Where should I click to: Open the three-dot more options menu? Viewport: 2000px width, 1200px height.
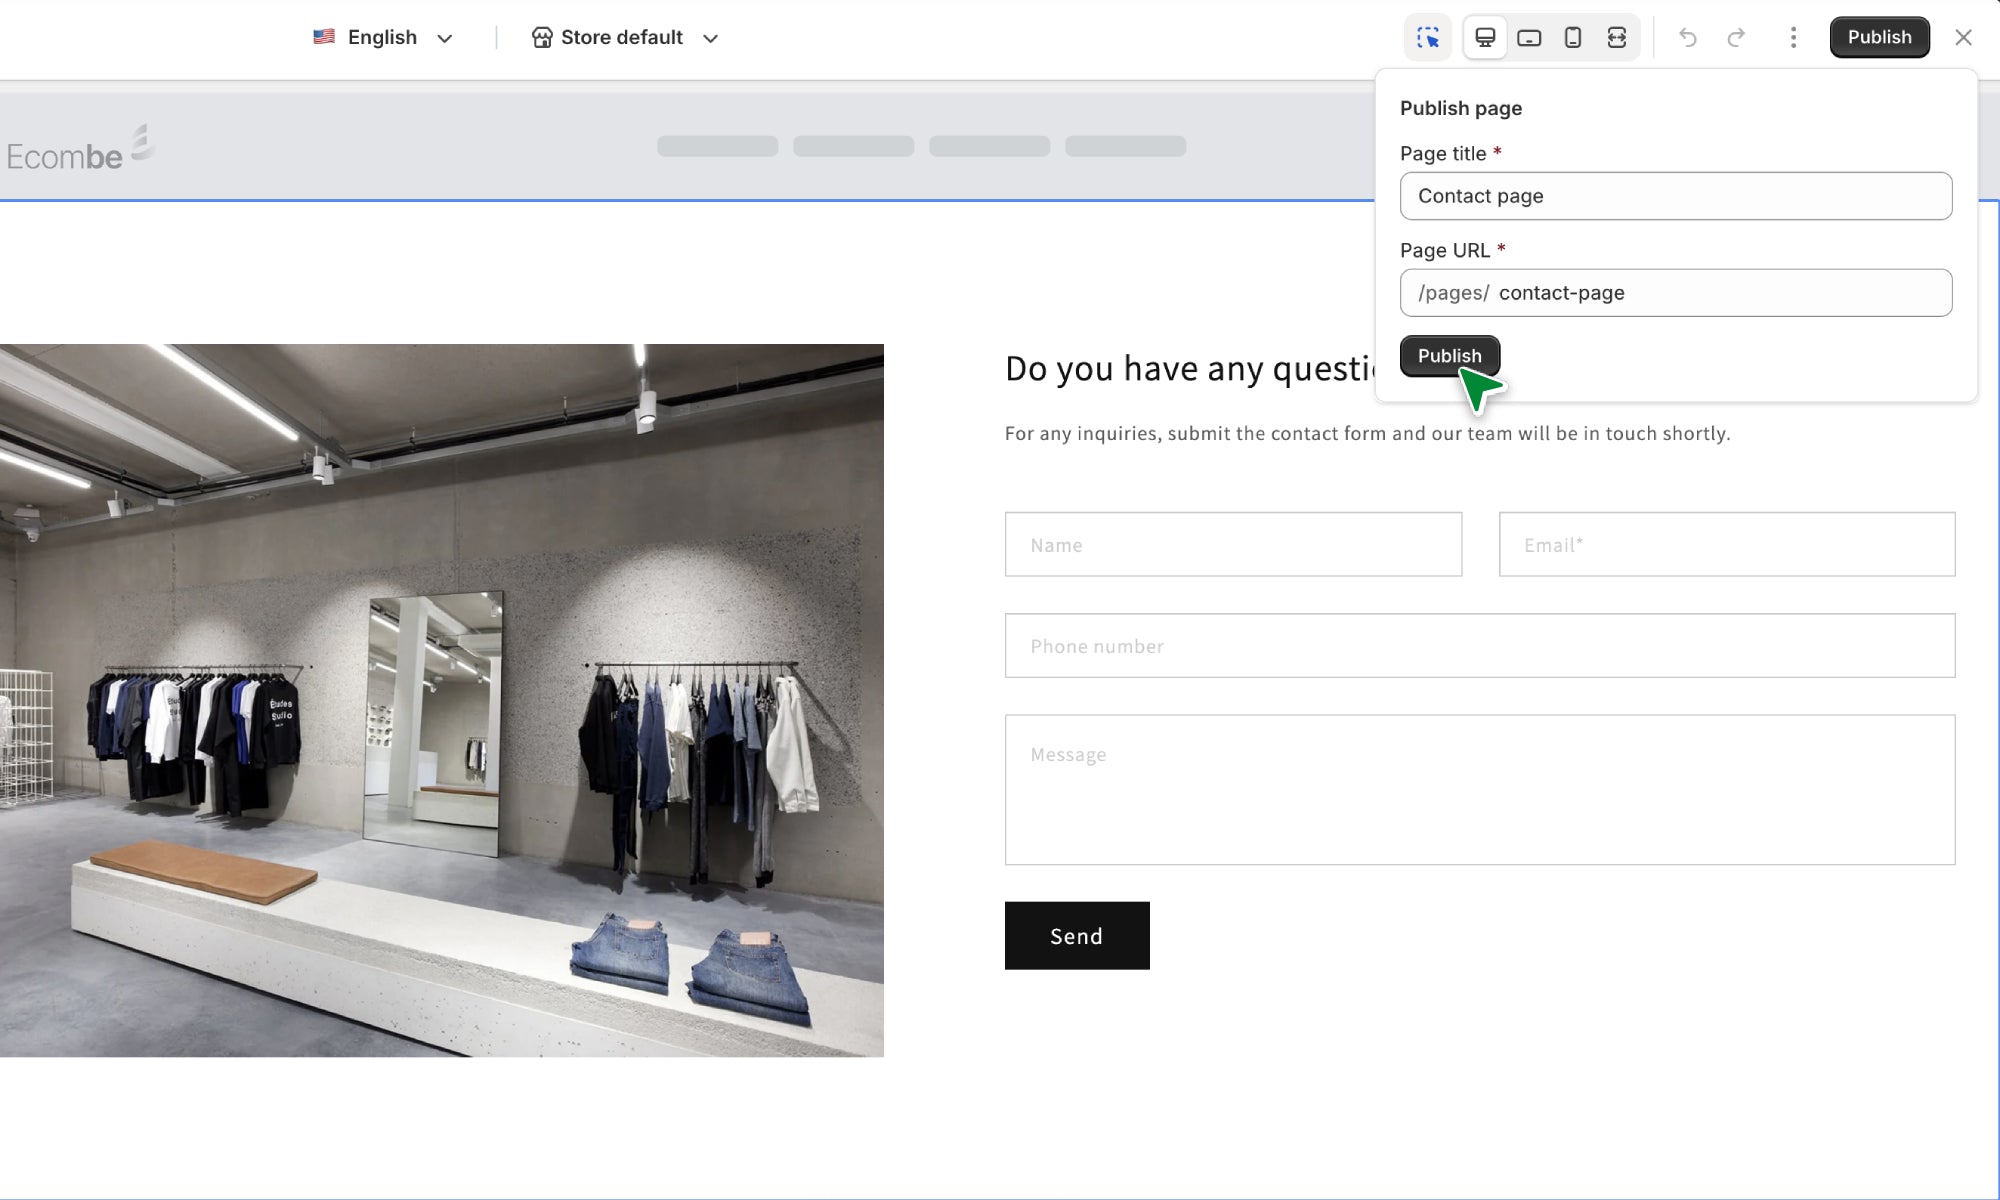click(x=1793, y=38)
